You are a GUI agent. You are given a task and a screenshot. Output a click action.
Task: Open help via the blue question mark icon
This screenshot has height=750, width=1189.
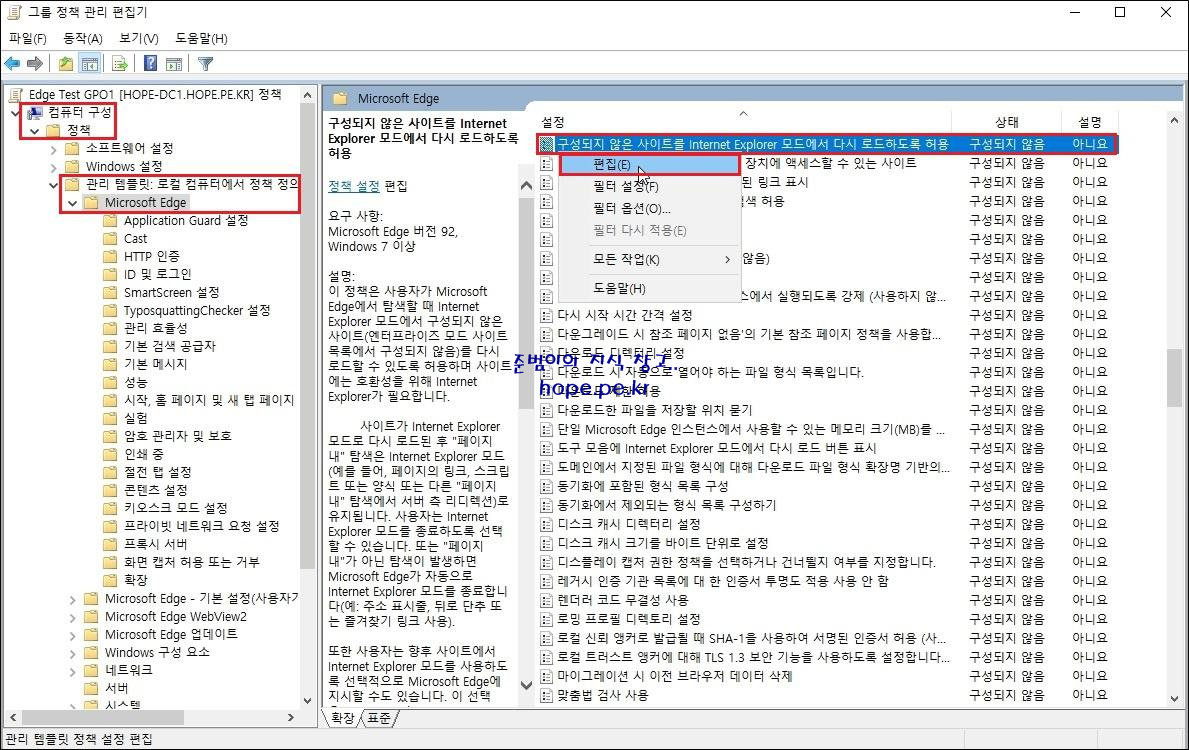click(x=150, y=64)
